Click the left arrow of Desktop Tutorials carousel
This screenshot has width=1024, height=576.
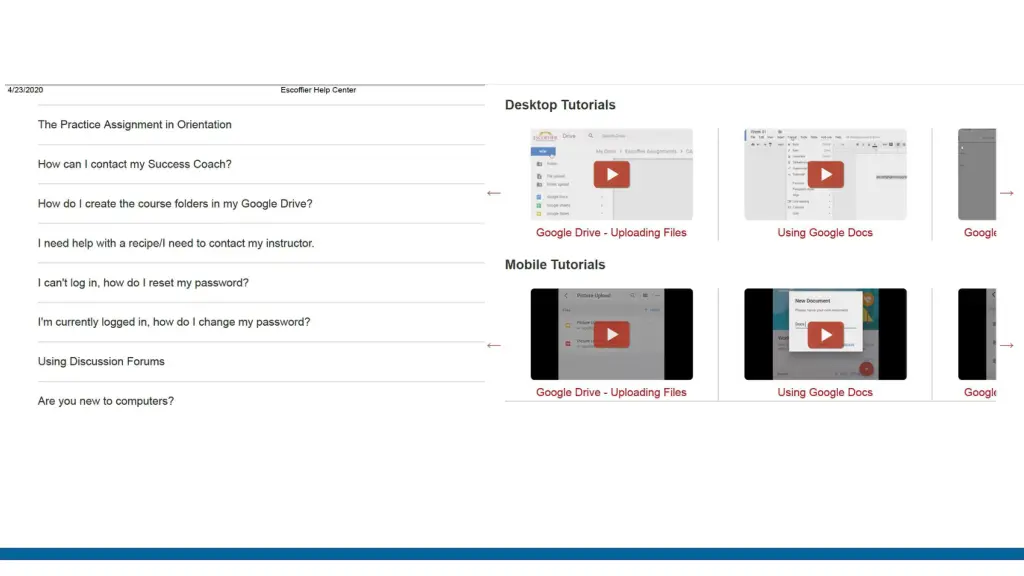[494, 193]
